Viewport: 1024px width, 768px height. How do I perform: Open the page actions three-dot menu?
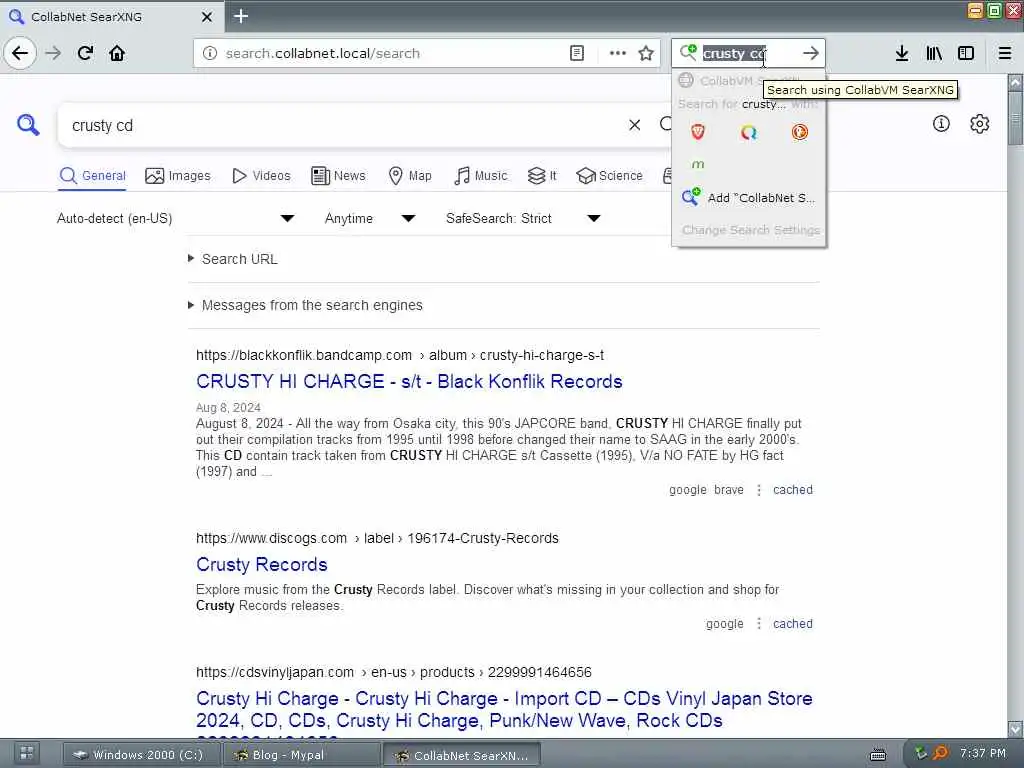click(617, 53)
